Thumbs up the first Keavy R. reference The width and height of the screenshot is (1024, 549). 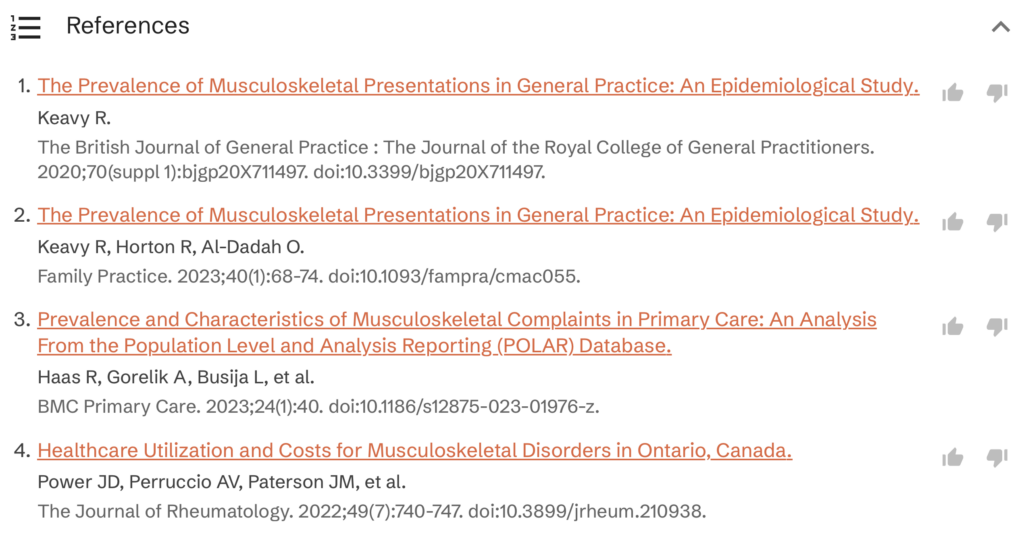click(953, 93)
